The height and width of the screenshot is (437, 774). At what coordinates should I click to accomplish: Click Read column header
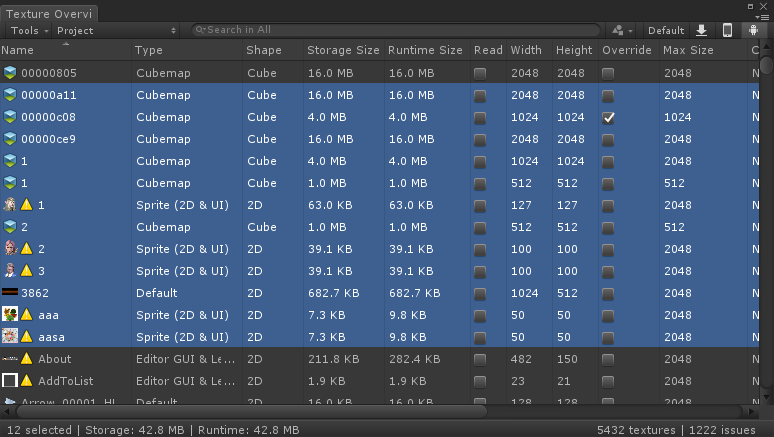[488, 50]
